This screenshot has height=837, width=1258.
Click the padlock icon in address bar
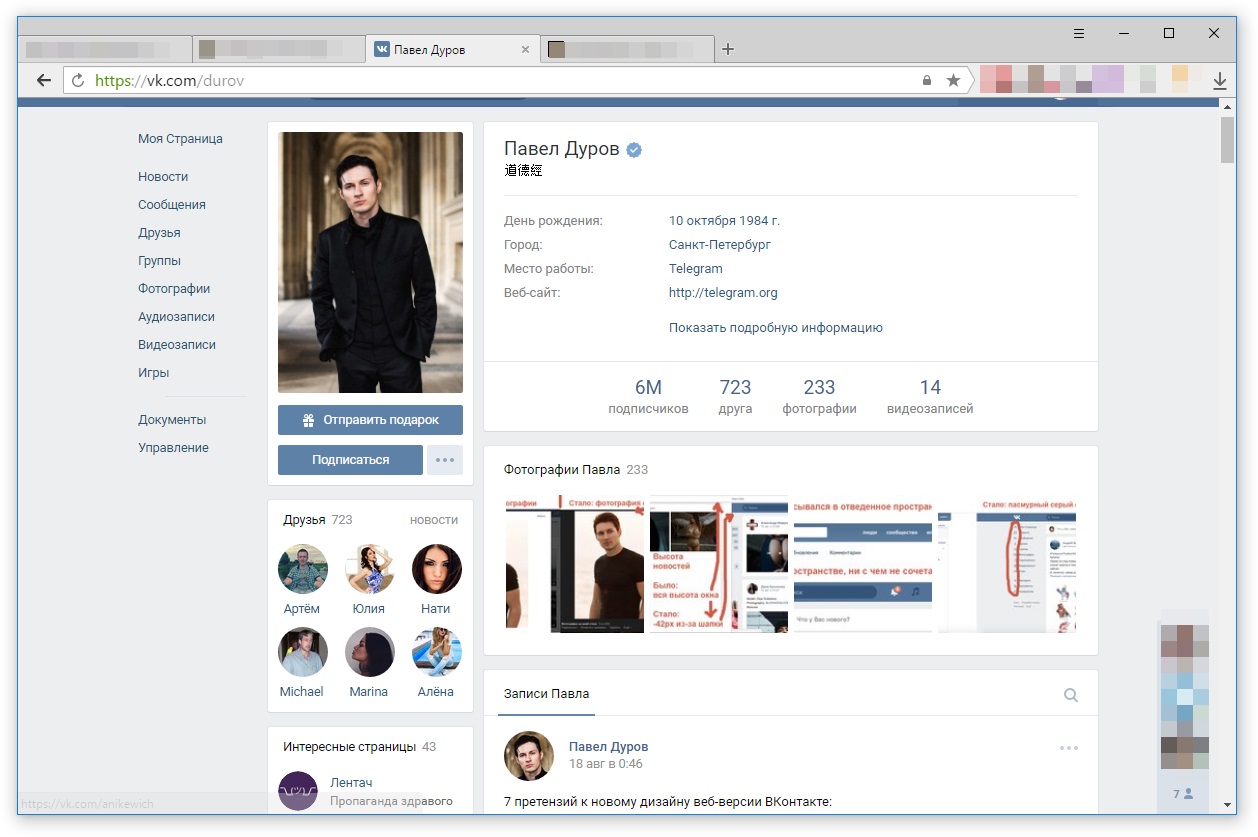point(927,80)
